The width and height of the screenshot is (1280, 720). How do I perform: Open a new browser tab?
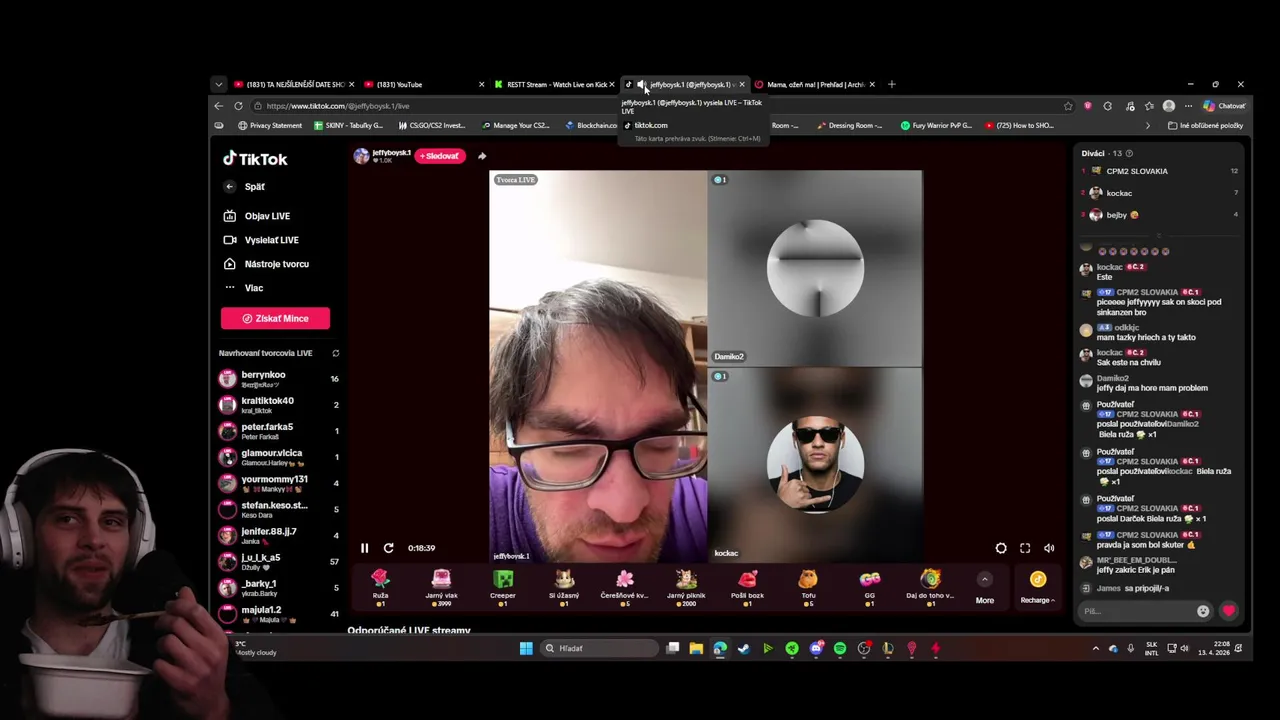tap(892, 85)
